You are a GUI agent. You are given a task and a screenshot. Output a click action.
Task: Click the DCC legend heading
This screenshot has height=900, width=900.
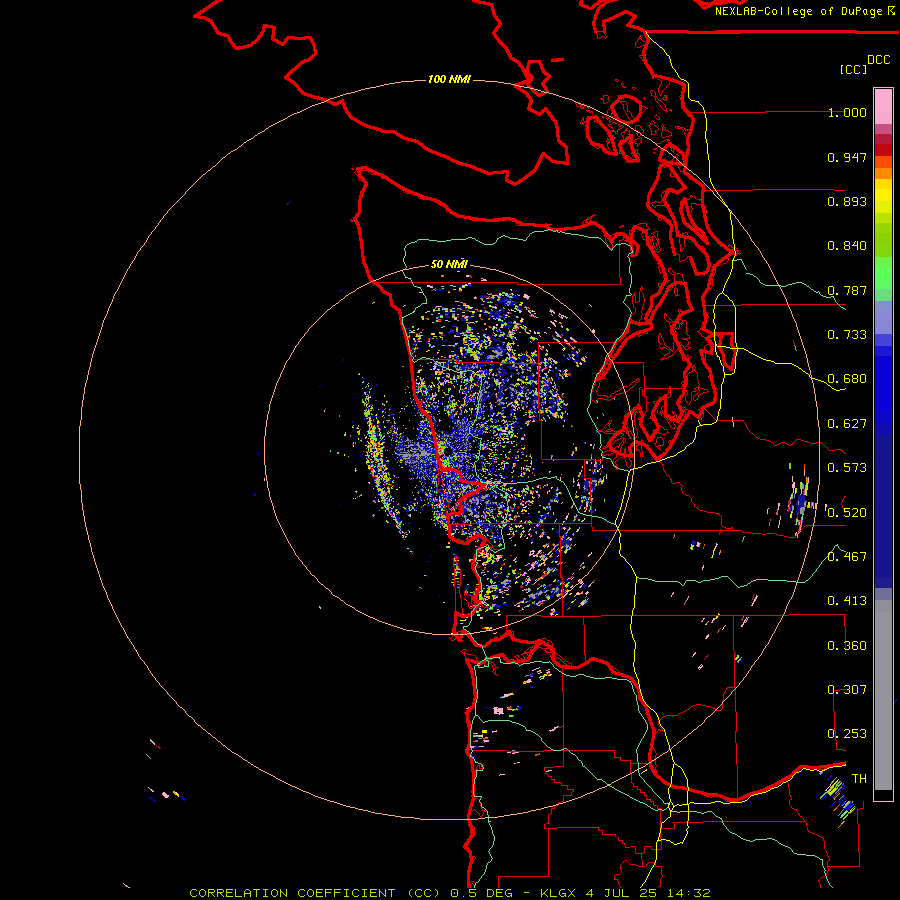click(x=879, y=60)
